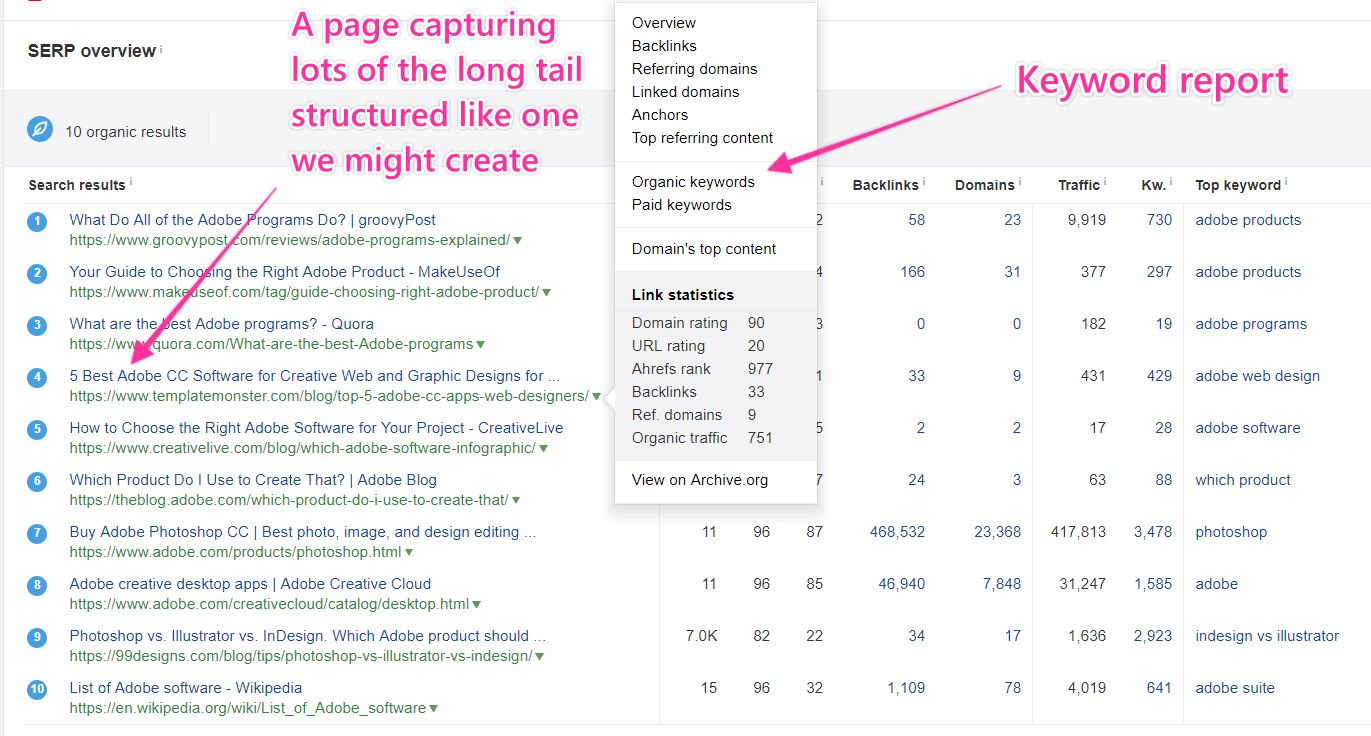Open '5 Best Adobe CC Software' result title
This screenshot has width=1371, height=736.
[315, 376]
